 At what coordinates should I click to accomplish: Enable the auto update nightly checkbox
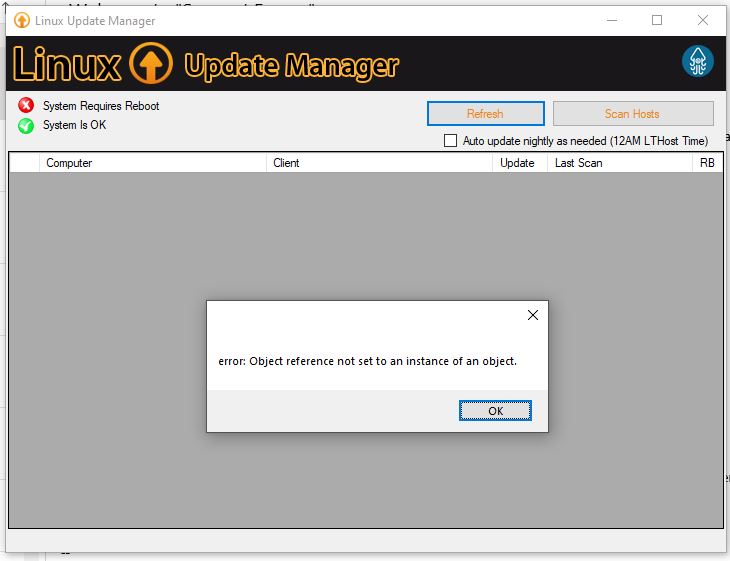450,141
